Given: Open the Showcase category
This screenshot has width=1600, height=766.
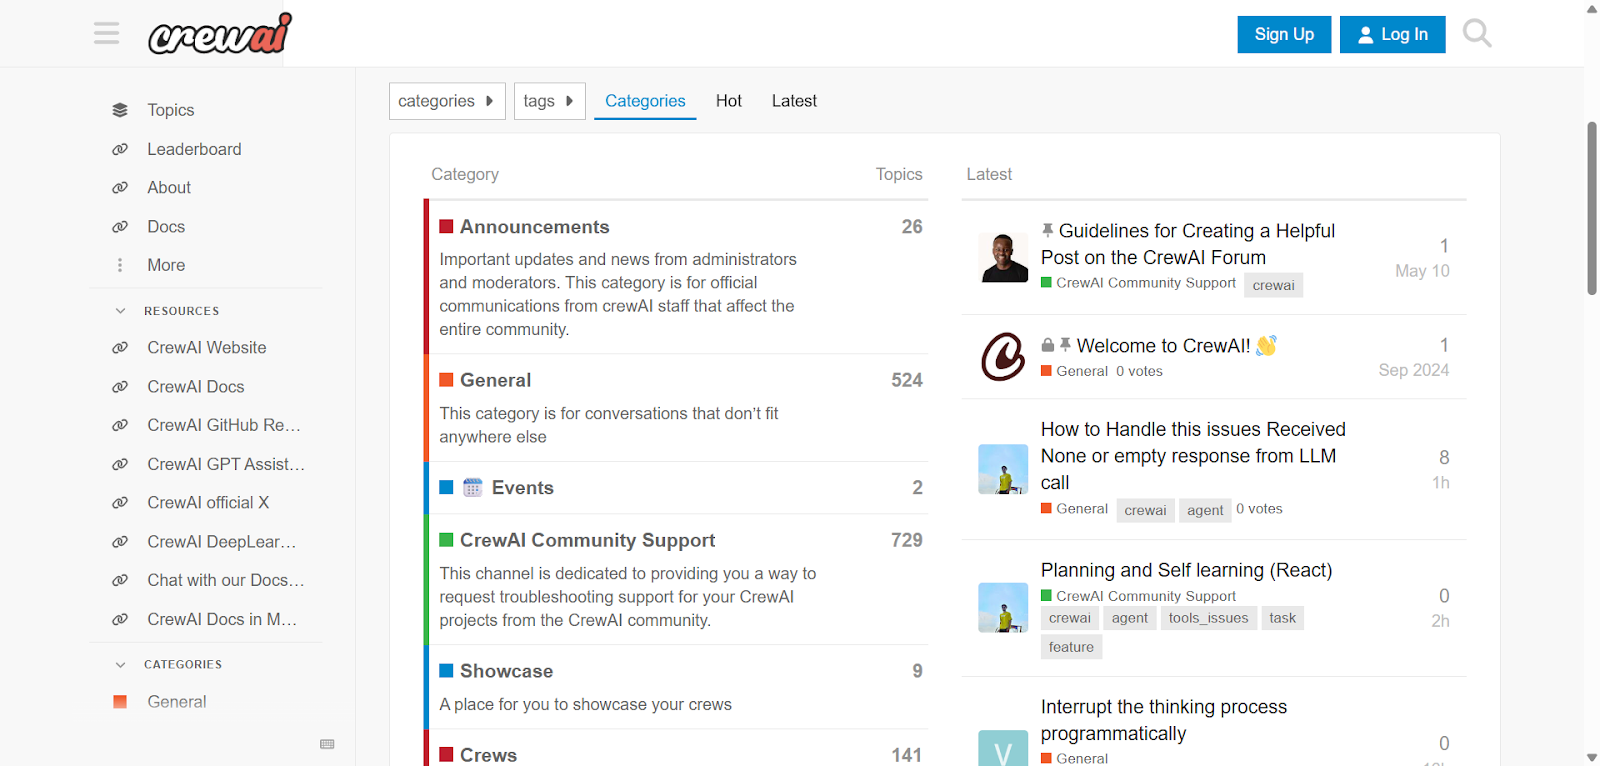Looking at the screenshot, I should pyautogui.click(x=506, y=671).
